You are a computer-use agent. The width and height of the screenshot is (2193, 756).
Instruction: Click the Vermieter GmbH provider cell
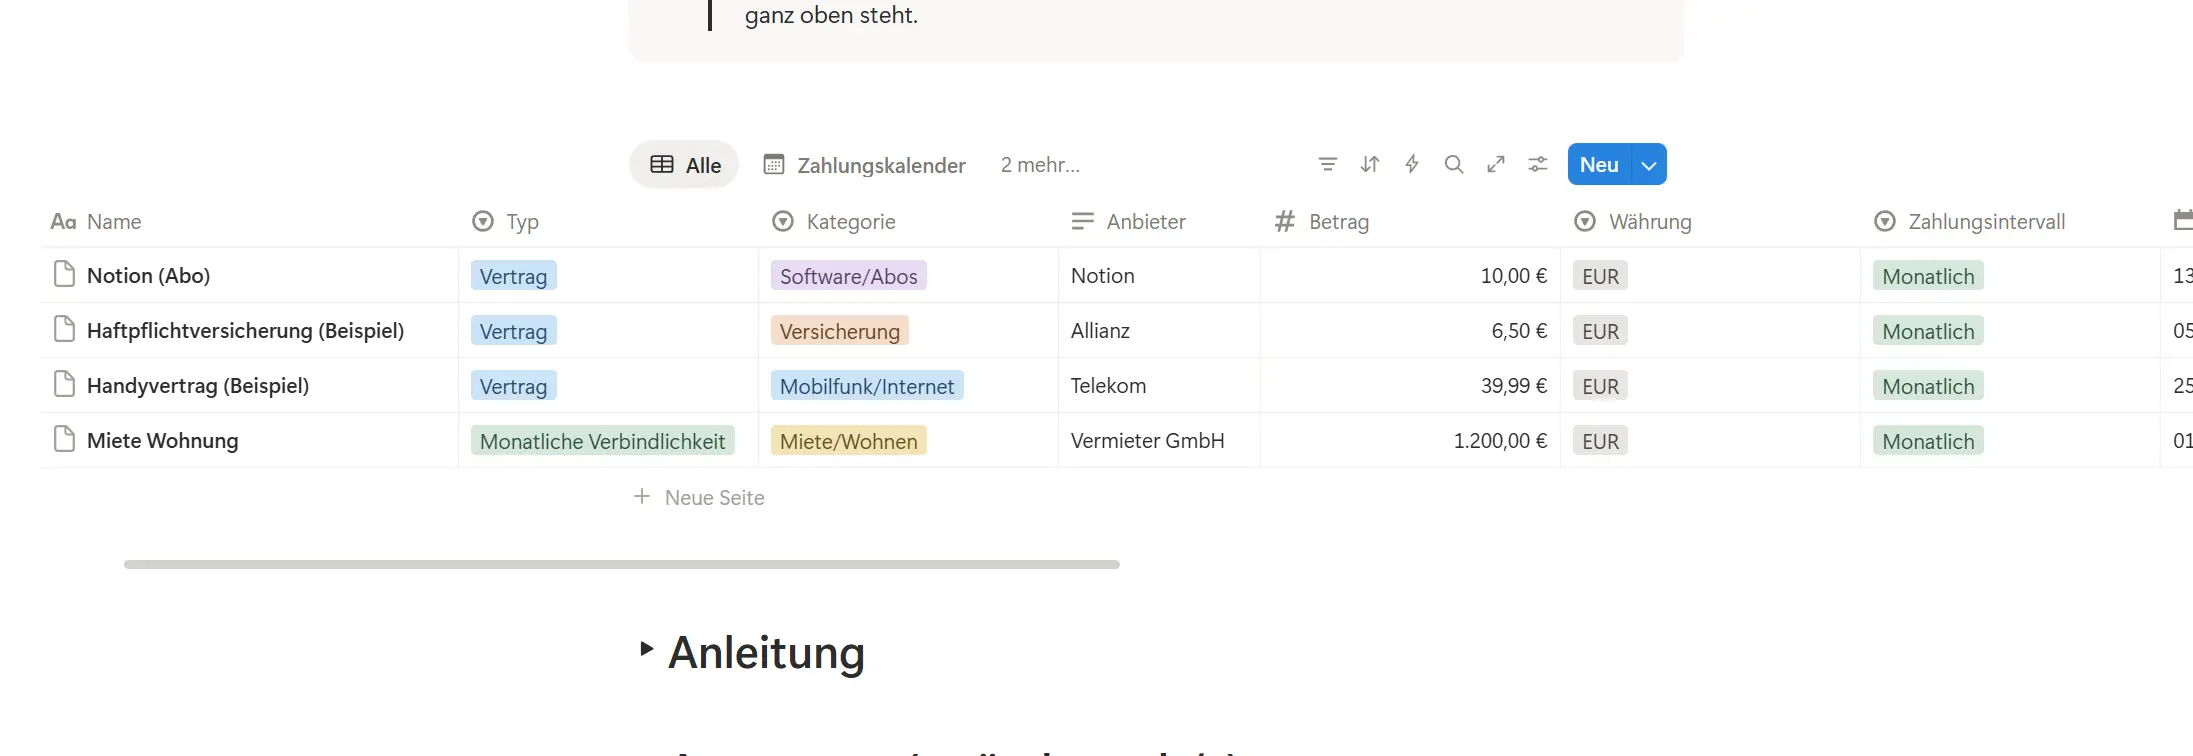[x=1159, y=440]
